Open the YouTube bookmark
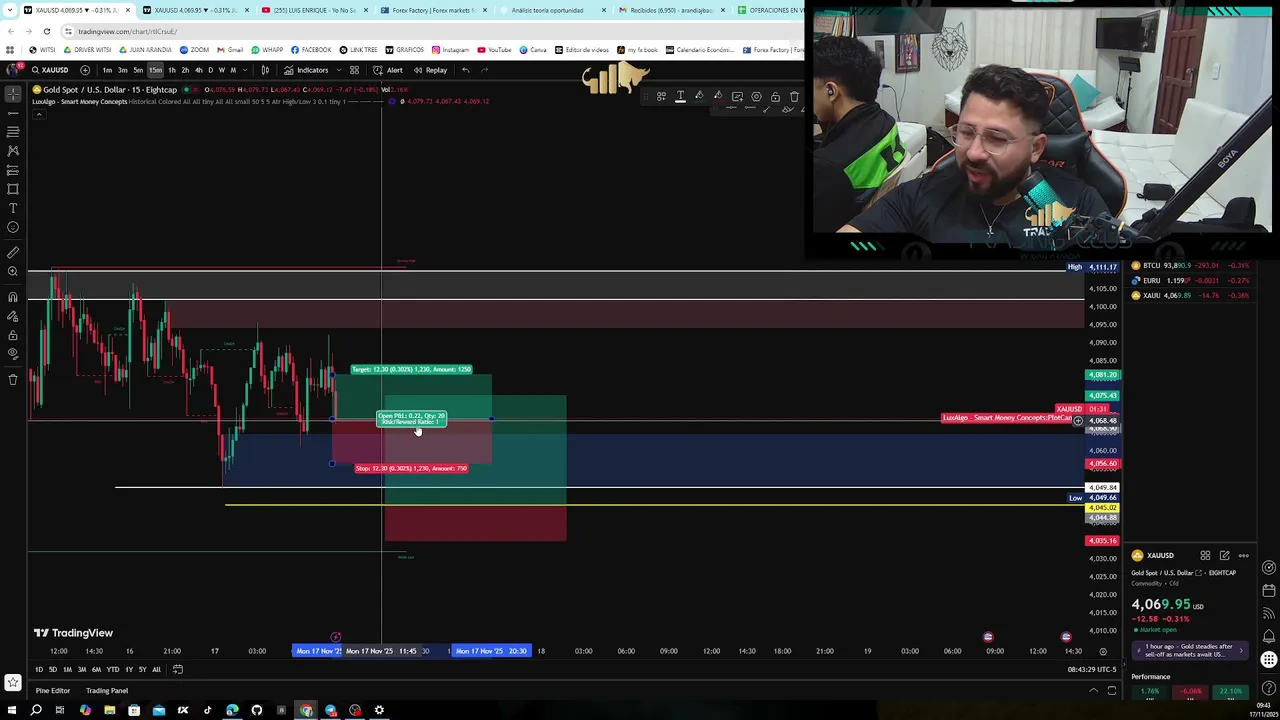This screenshot has width=1280, height=720. 495,50
